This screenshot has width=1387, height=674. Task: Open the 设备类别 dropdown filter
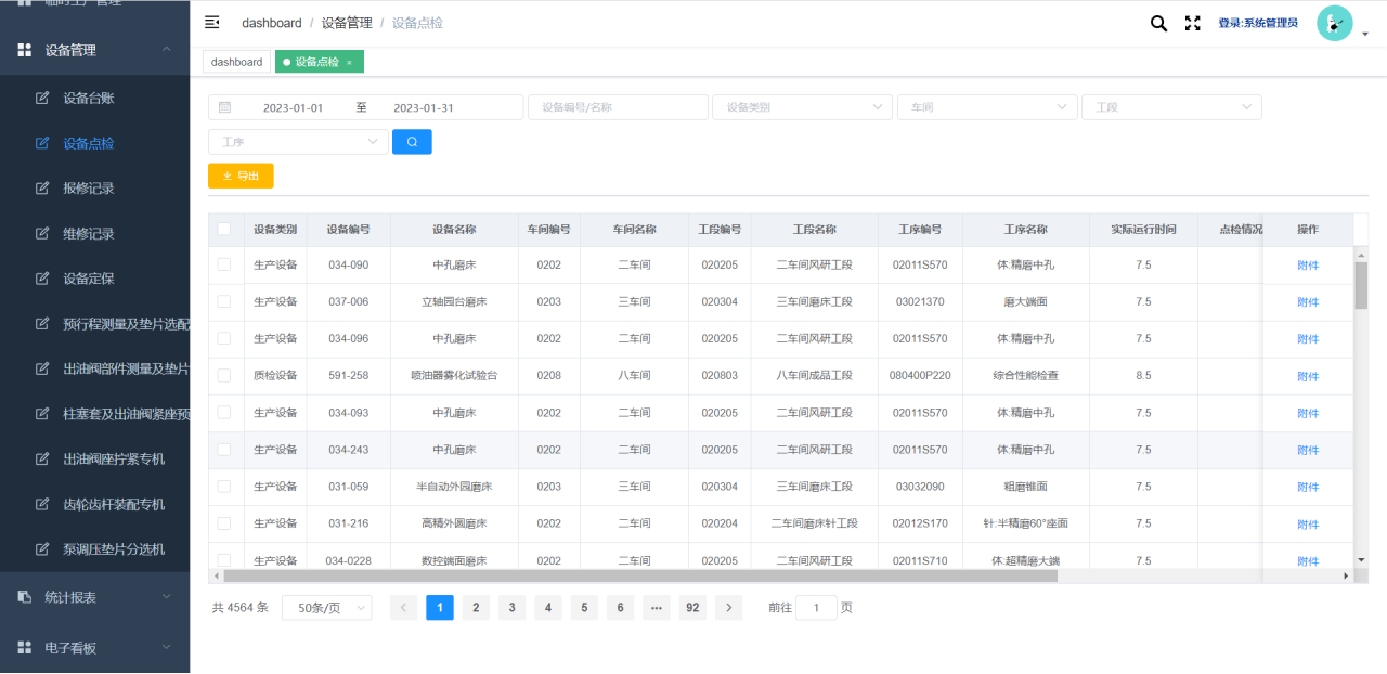(802, 107)
